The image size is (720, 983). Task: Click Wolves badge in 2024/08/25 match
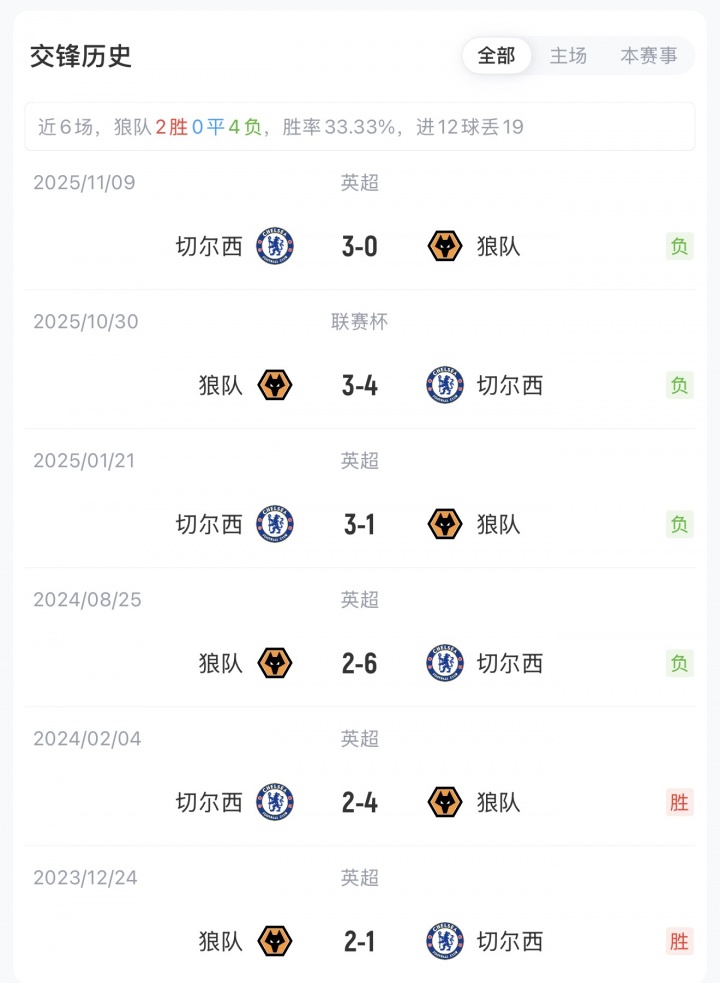[275, 663]
